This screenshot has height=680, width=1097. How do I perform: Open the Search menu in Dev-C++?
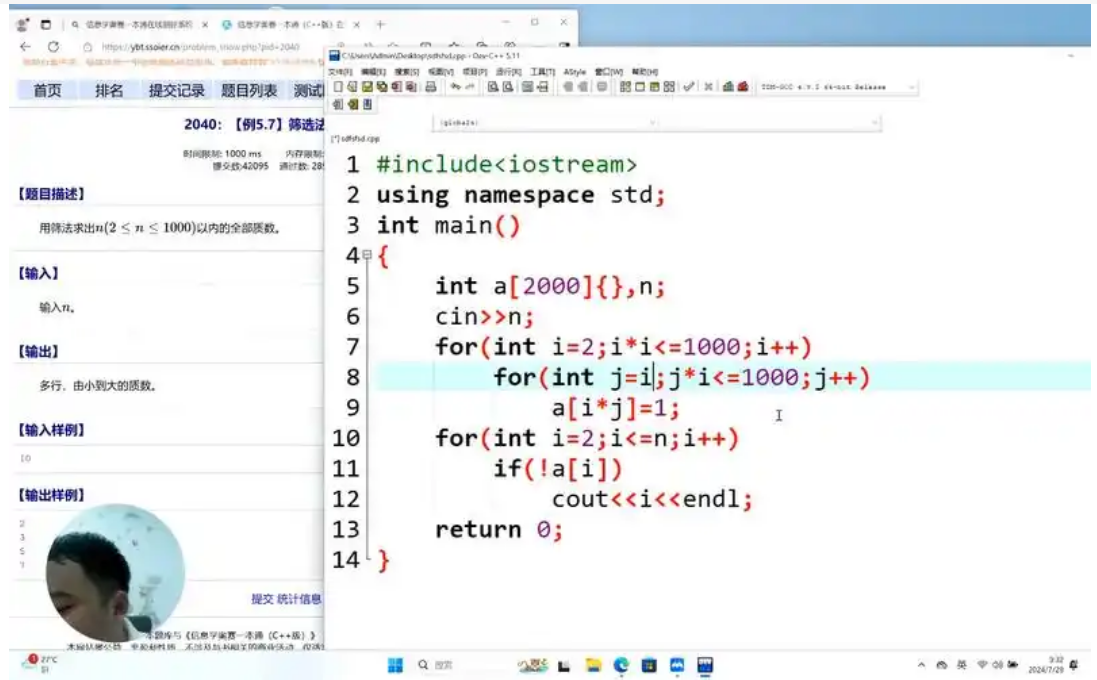click(406, 71)
